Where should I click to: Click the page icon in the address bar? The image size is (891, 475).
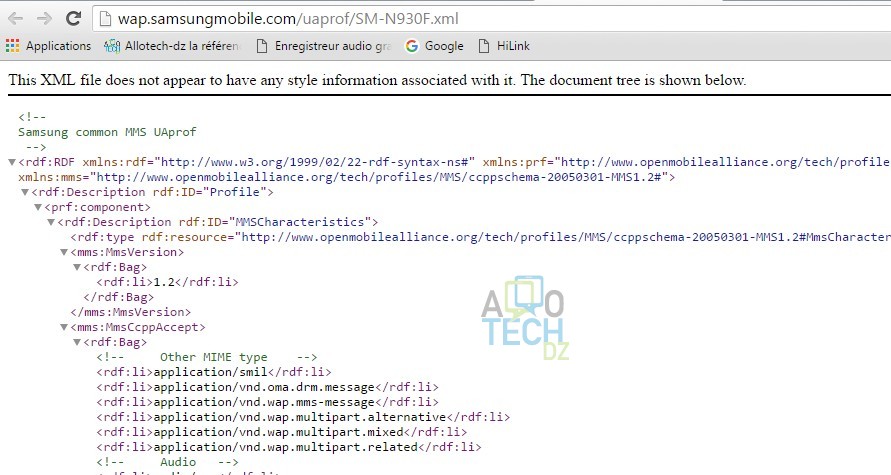pos(105,19)
